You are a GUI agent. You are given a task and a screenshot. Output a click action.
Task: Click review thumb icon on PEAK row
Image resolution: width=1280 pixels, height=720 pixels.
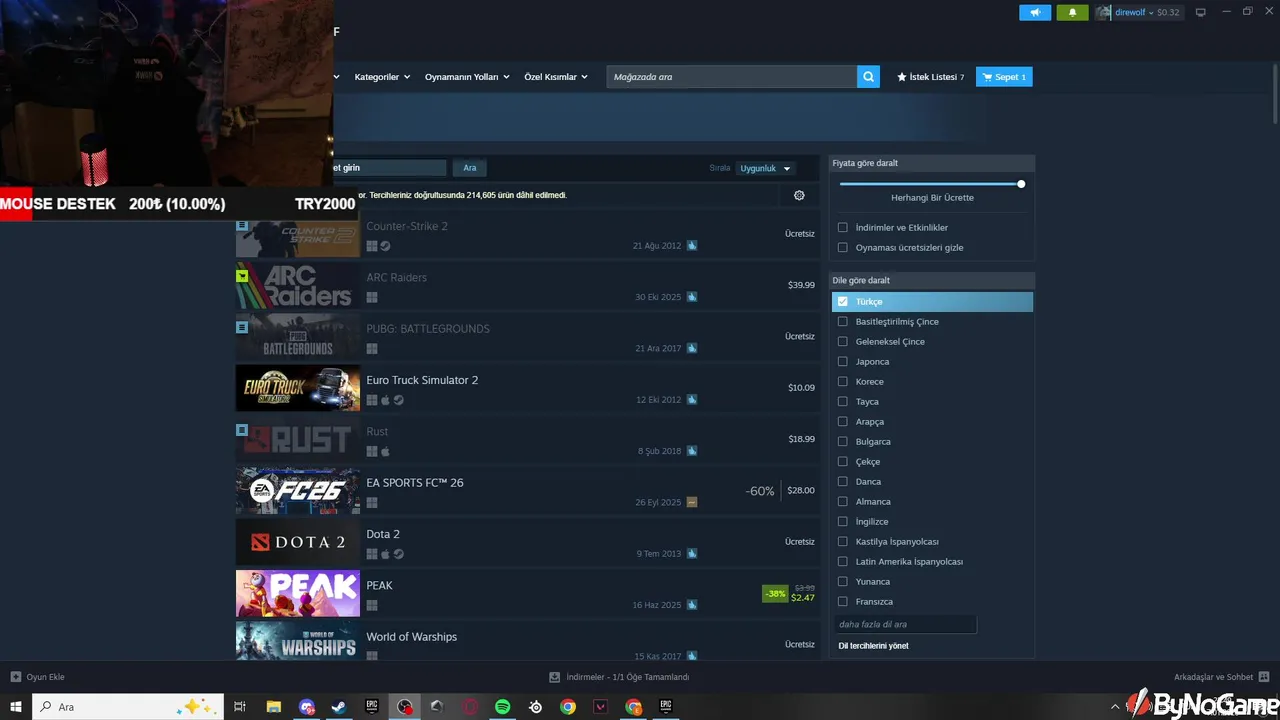(692, 605)
